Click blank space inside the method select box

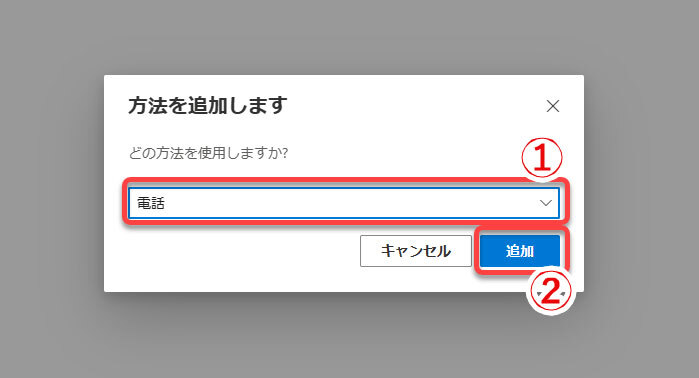click(x=348, y=203)
